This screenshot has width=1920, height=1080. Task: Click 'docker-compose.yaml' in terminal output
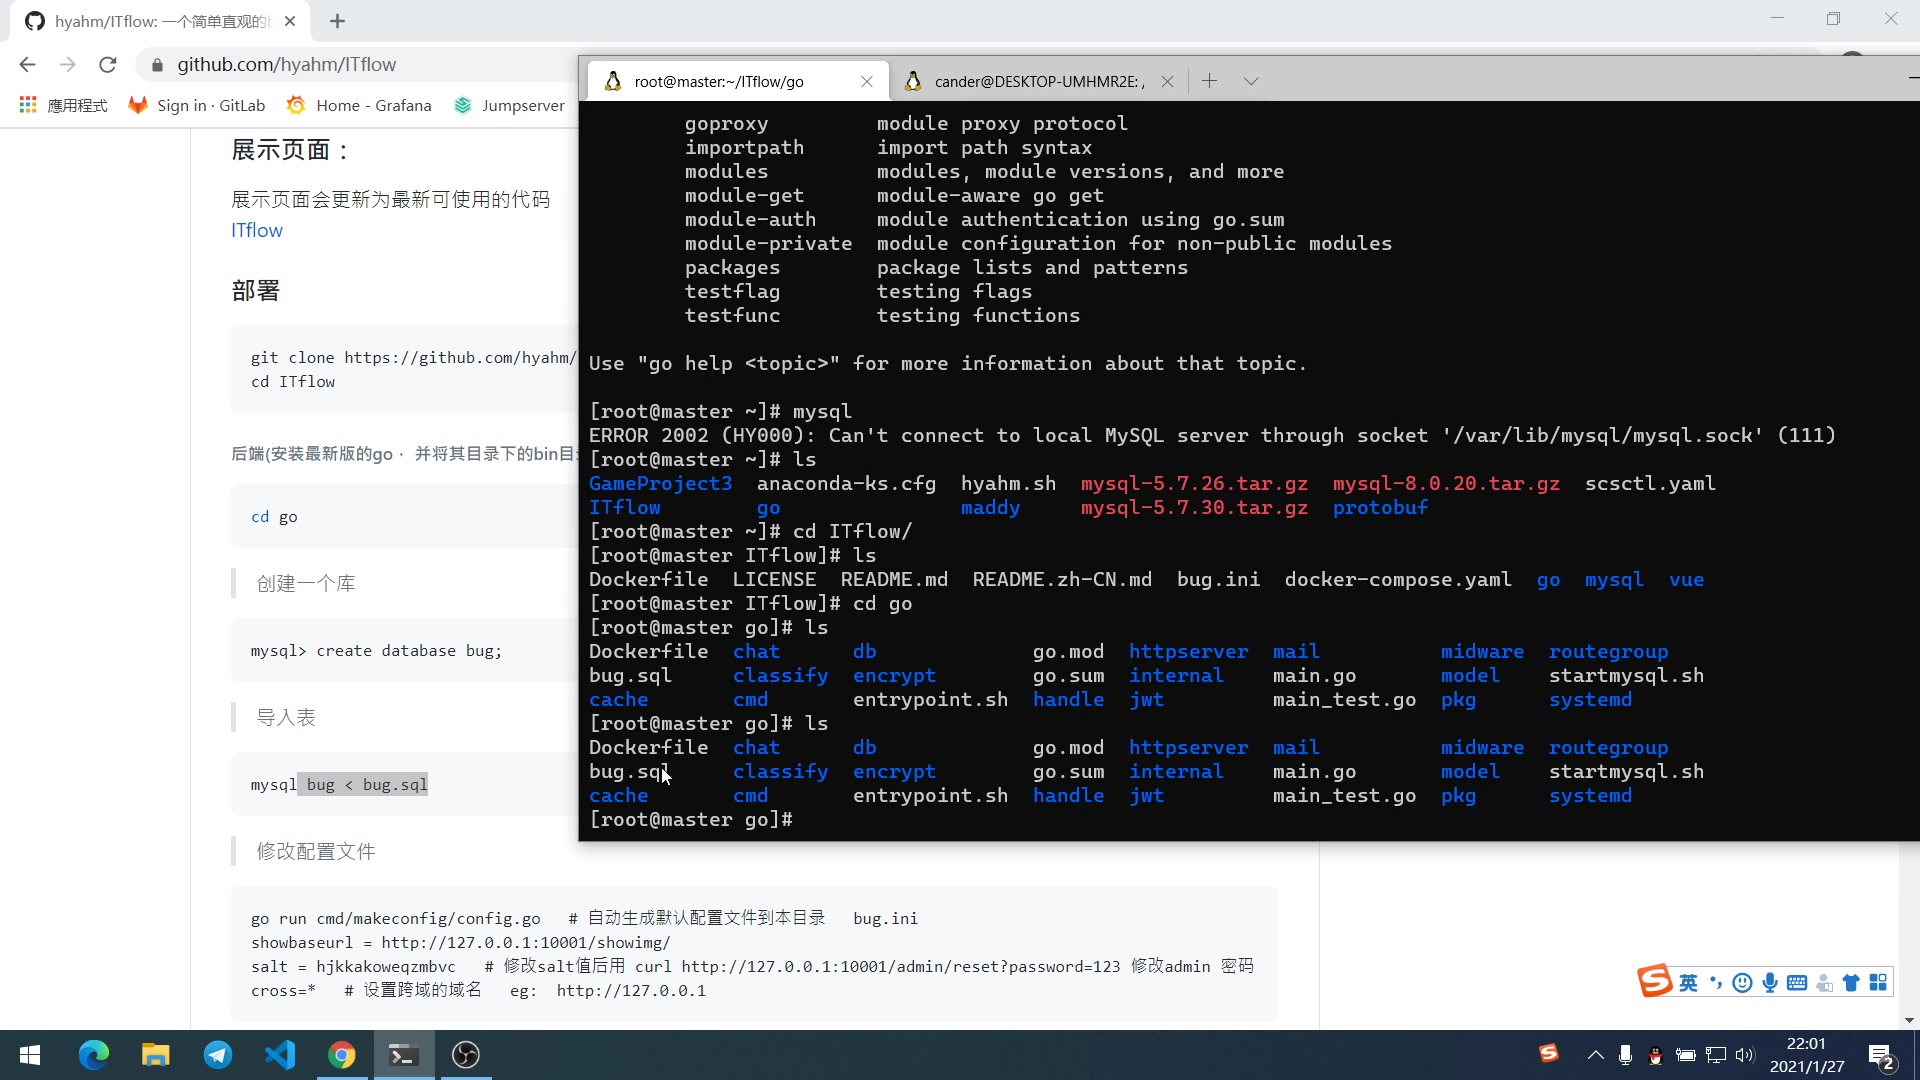click(1398, 580)
